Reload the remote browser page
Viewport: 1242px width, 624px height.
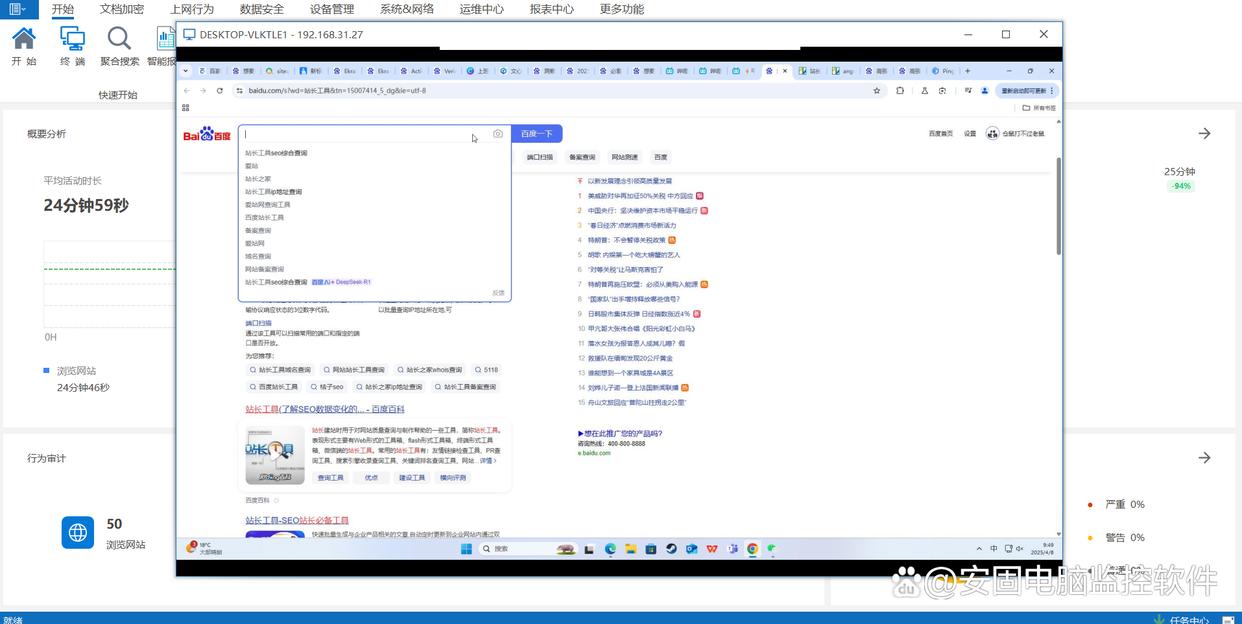pyautogui.click(x=220, y=90)
